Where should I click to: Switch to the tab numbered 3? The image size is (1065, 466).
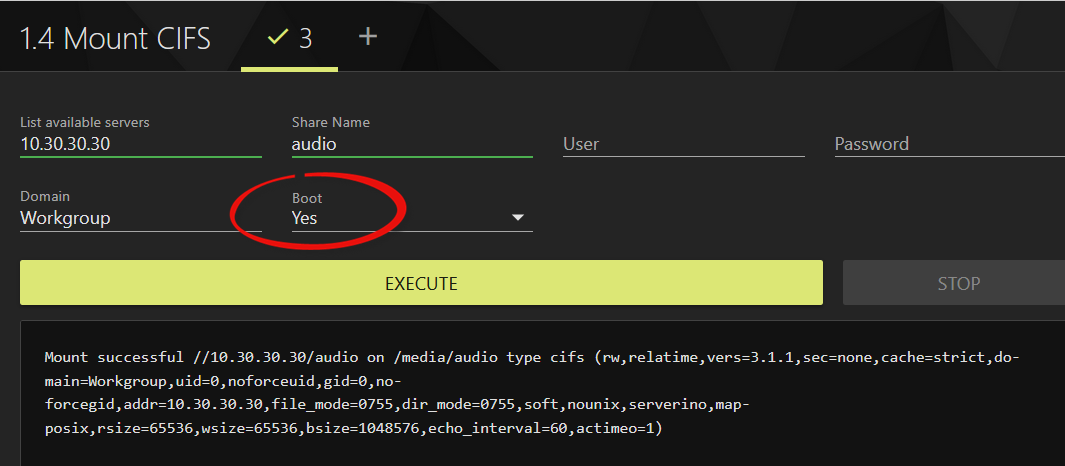click(305, 38)
